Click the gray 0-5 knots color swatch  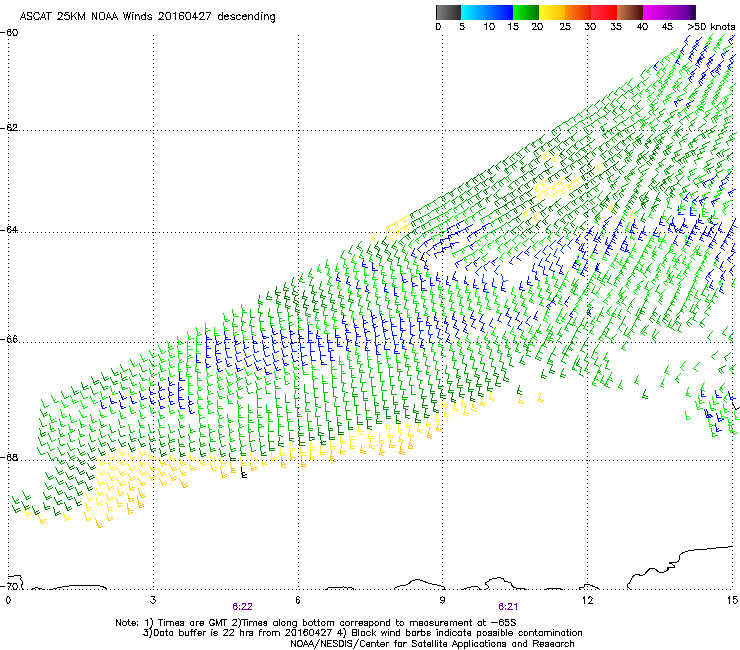(448, 12)
